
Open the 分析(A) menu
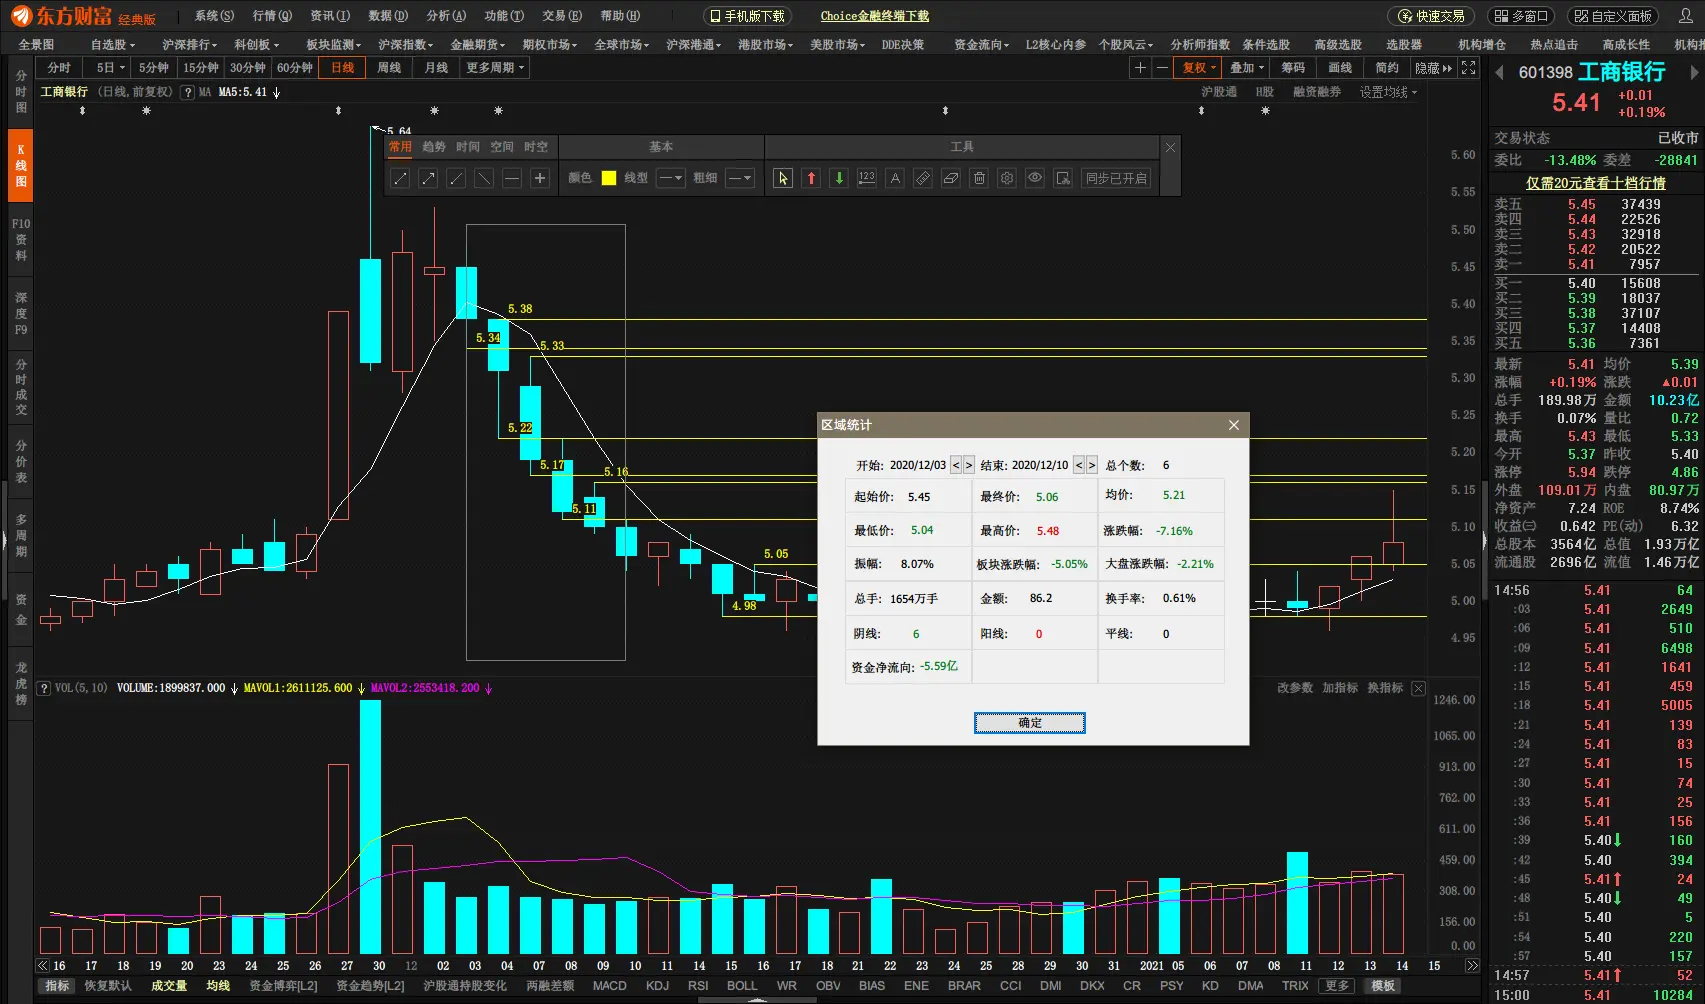(x=446, y=16)
